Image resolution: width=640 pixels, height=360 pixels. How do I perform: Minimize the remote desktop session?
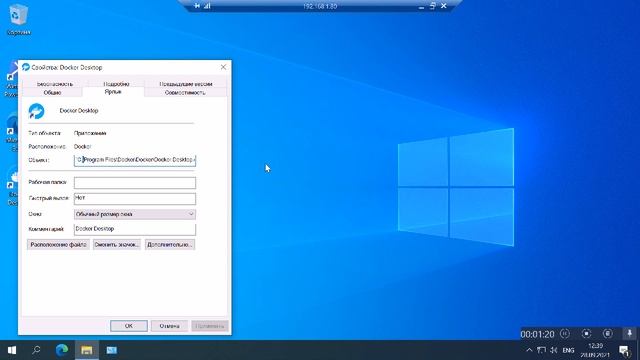point(421,6)
